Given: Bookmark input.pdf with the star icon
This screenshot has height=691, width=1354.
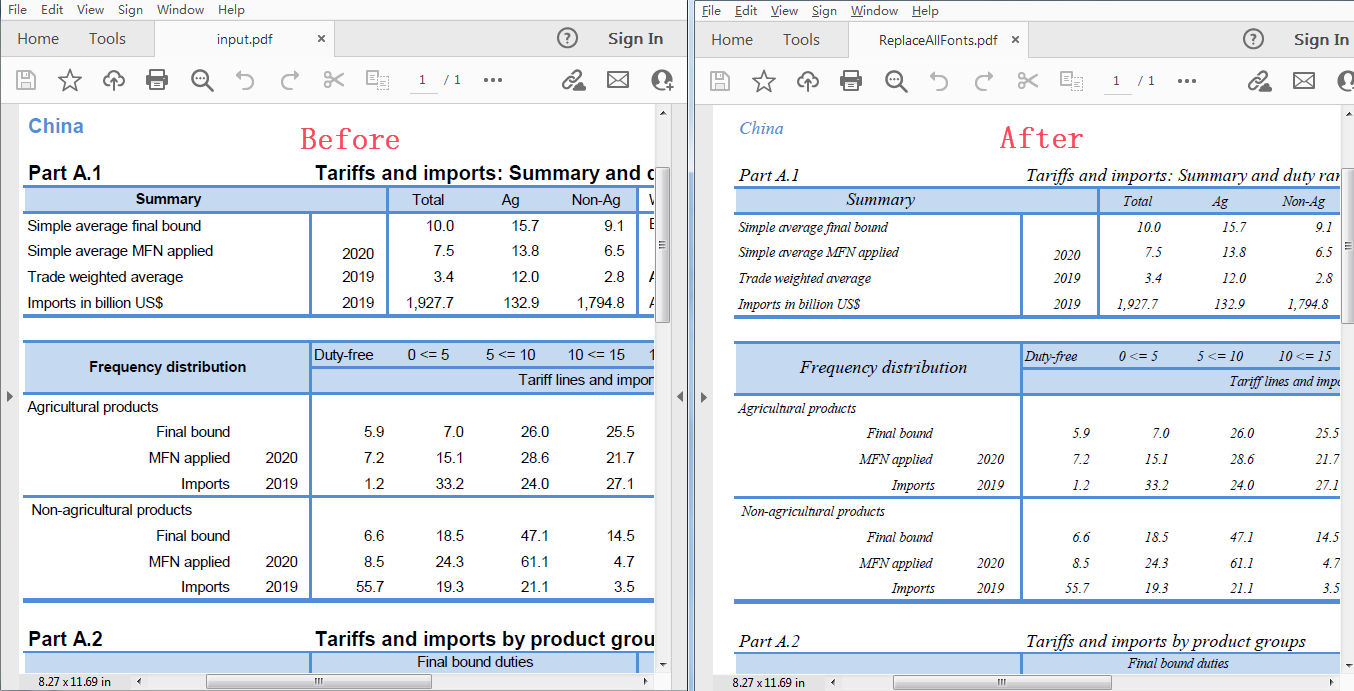Looking at the screenshot, I should [69, 80].
